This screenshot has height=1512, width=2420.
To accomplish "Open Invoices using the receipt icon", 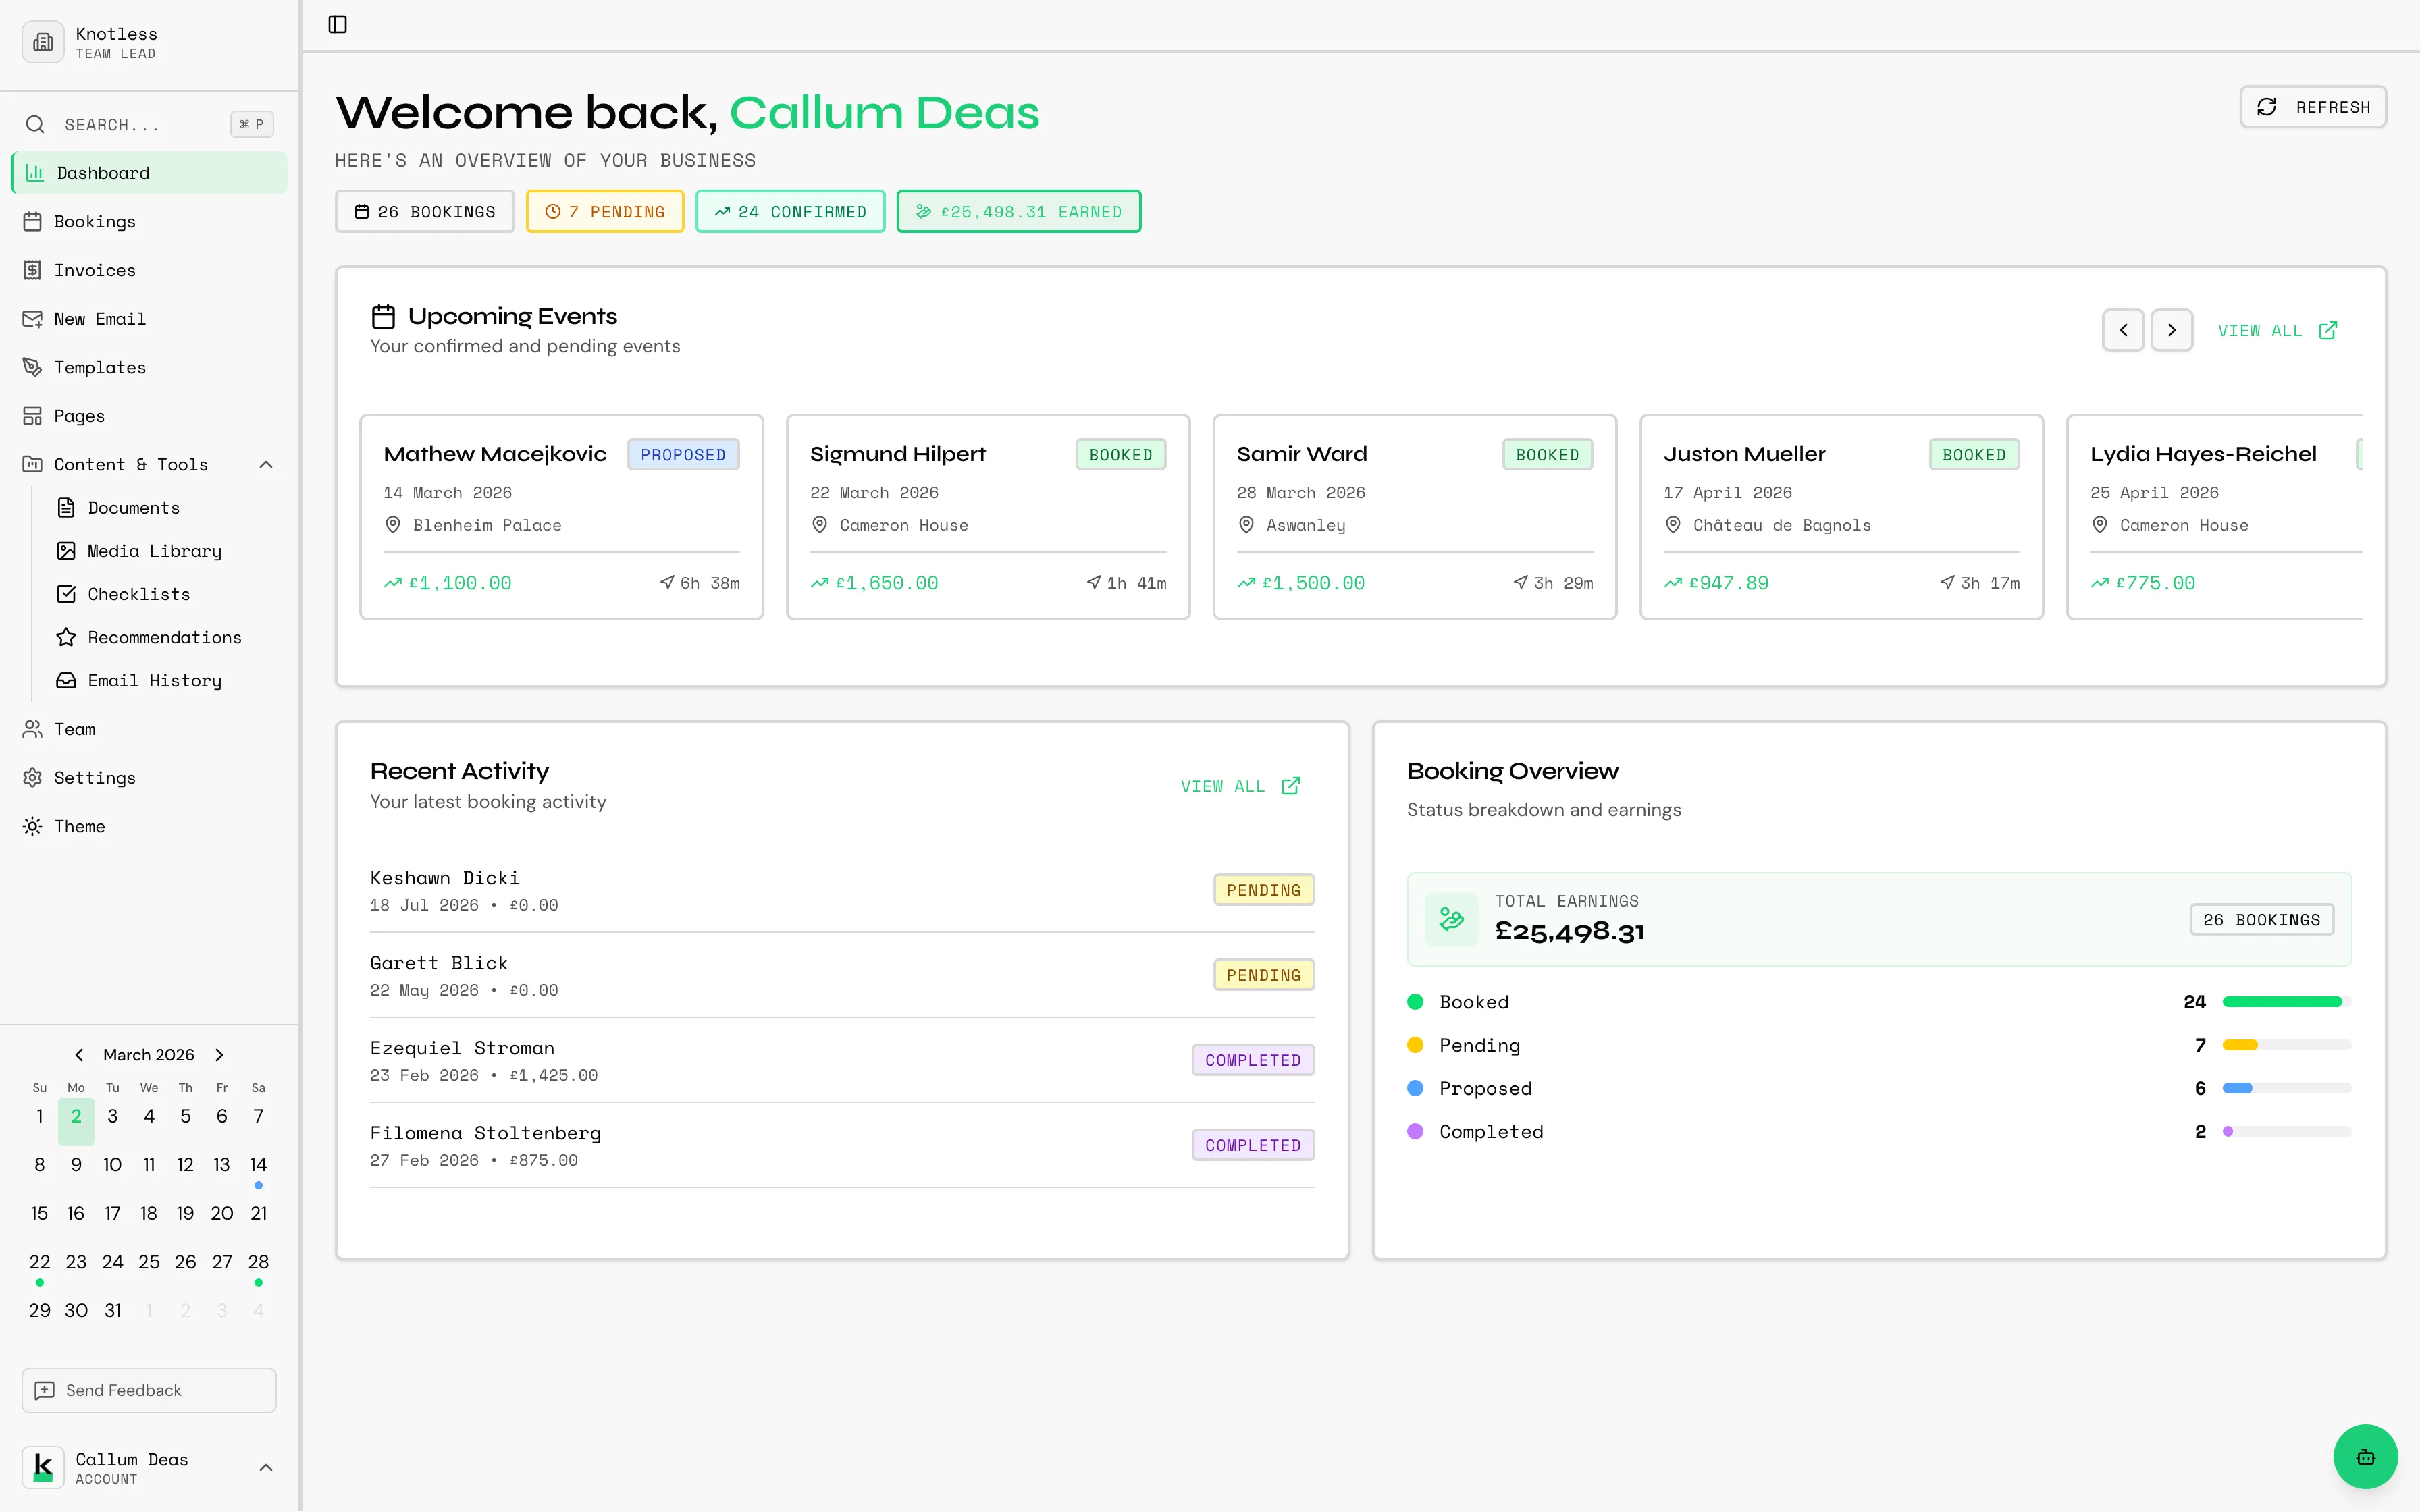I will (x=34, y=270).
